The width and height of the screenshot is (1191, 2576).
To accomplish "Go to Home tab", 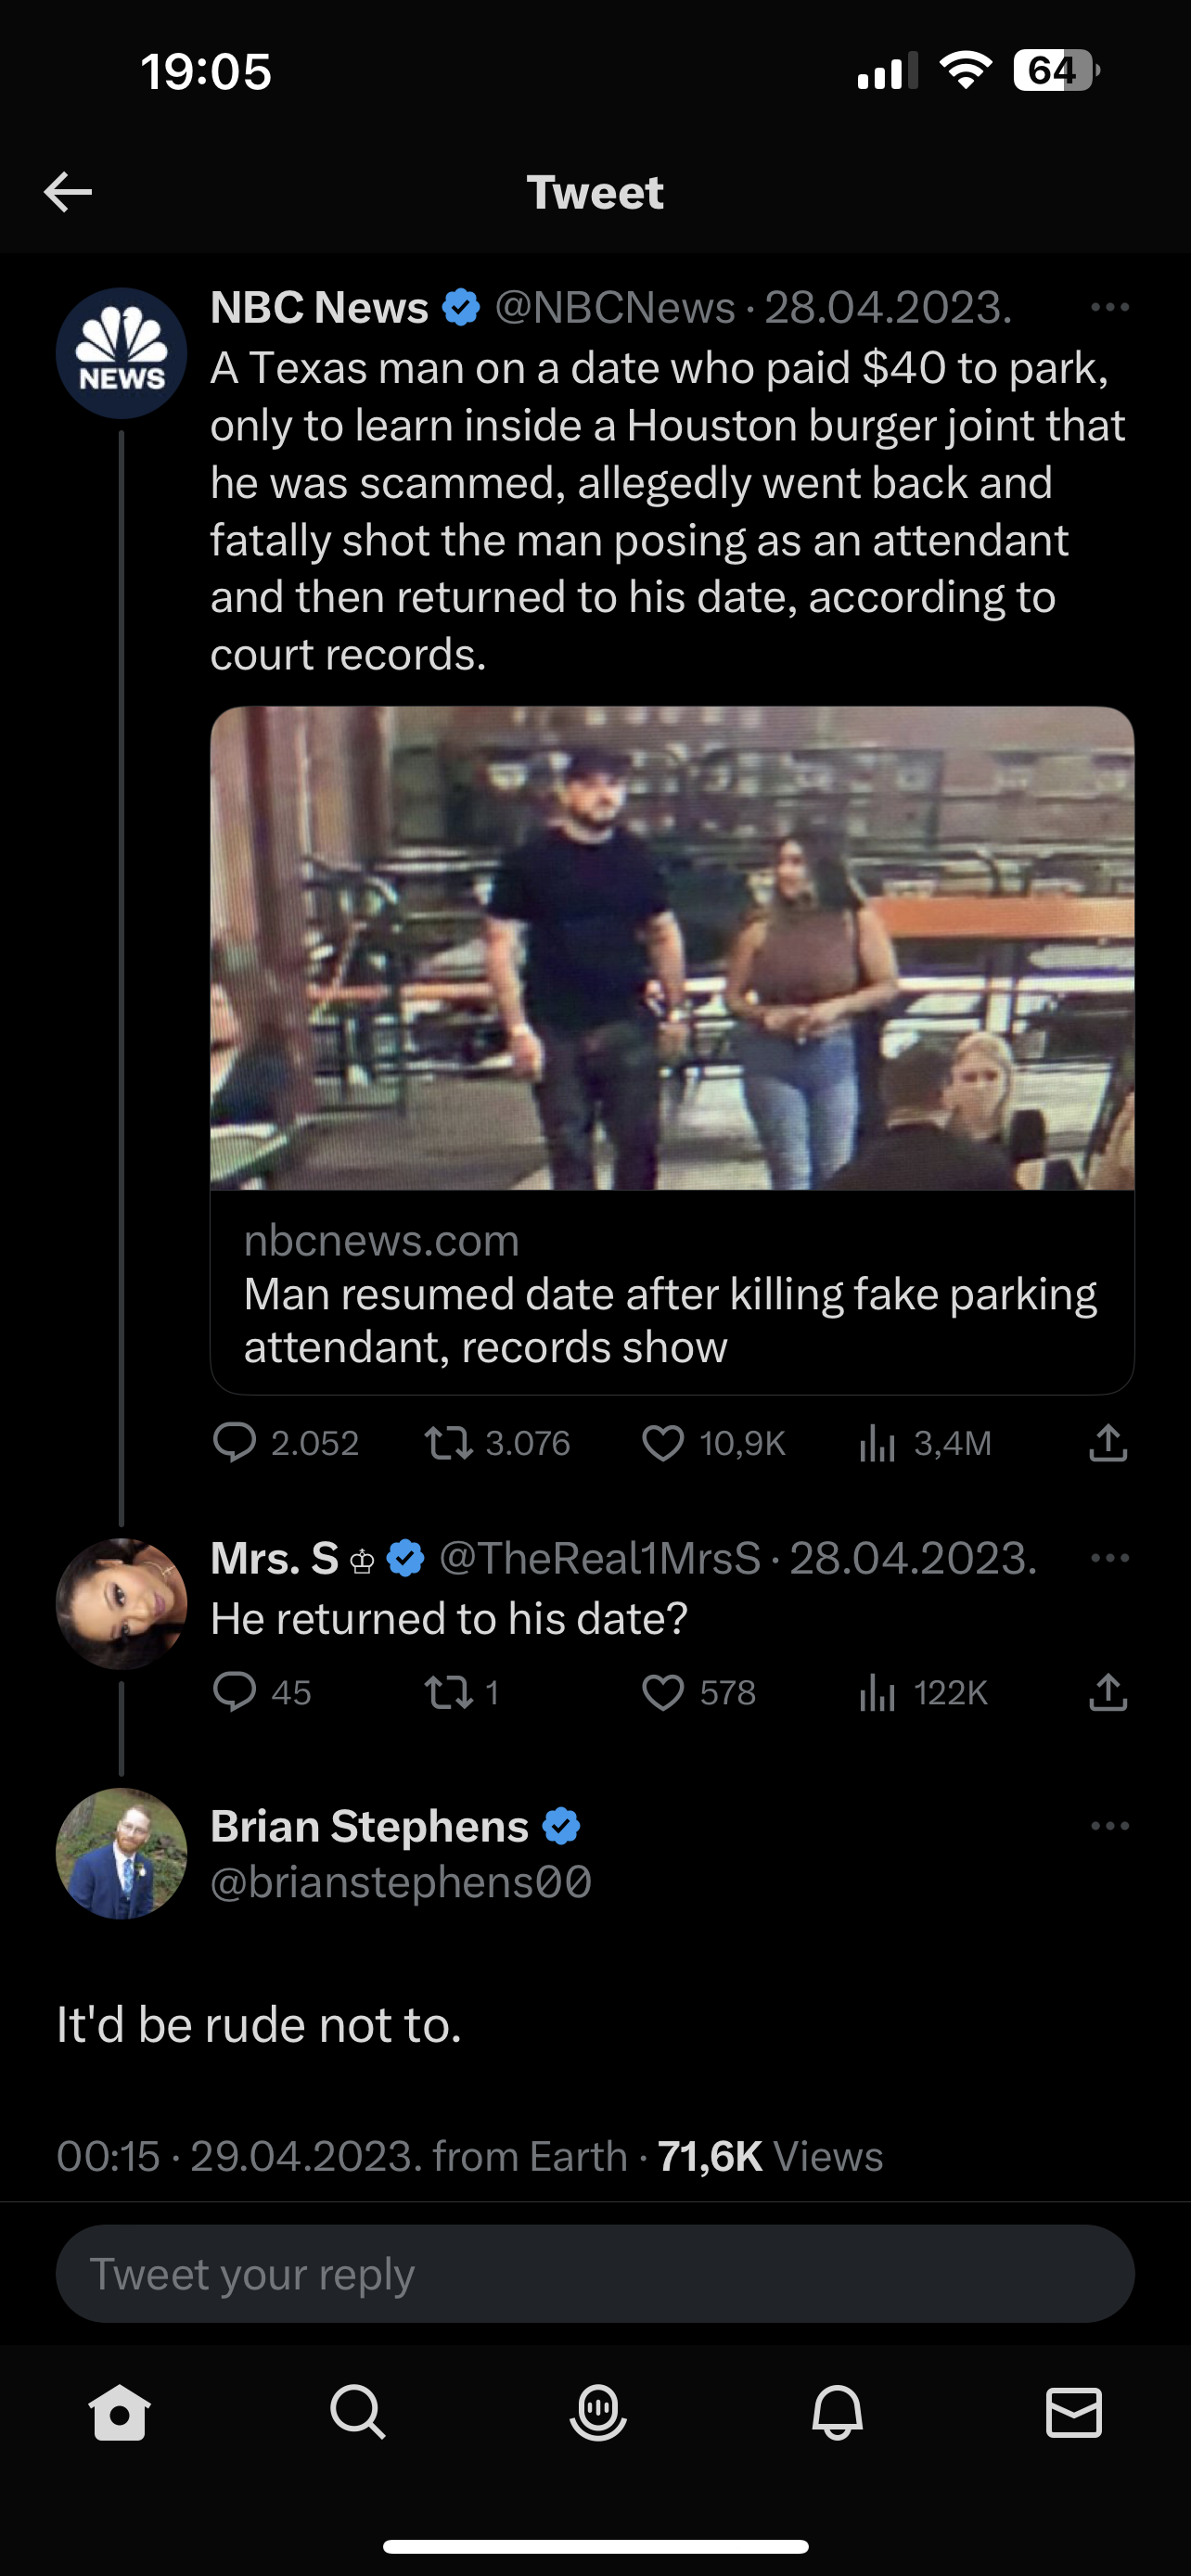I will pyautogui.click(x=119, y=2412).
